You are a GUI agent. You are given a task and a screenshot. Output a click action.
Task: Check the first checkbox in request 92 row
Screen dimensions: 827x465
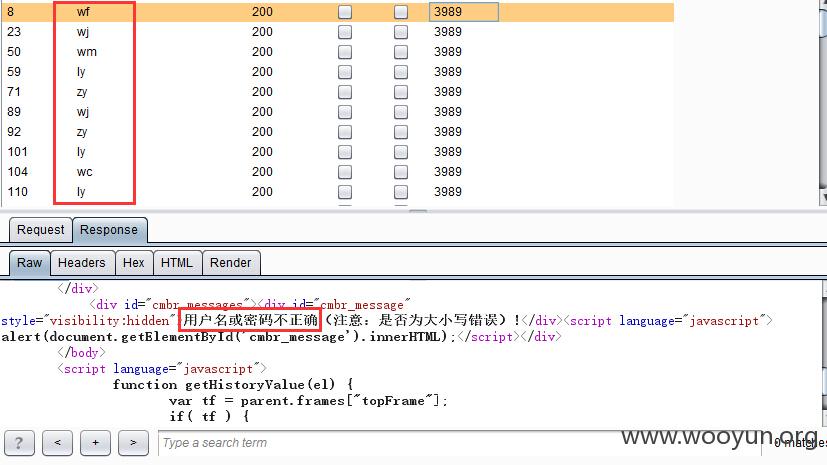click(345, 132)
